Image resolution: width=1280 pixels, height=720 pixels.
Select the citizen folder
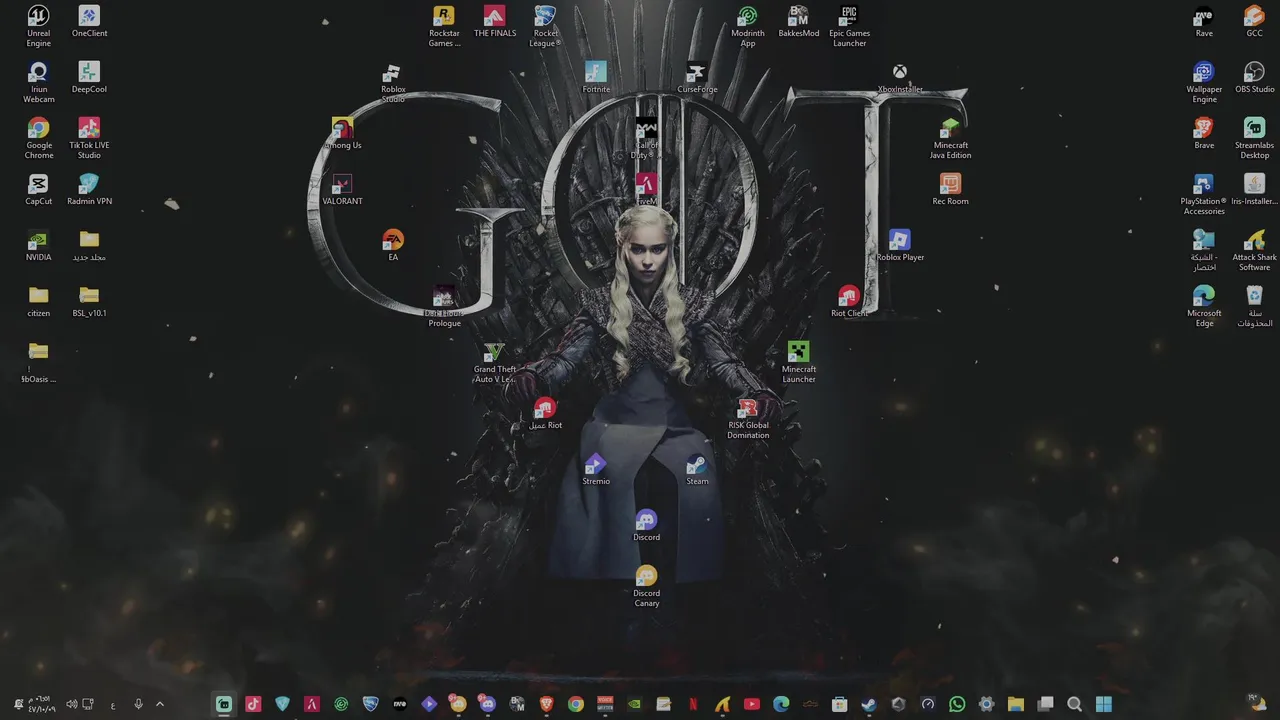click(x=38, y=301)
